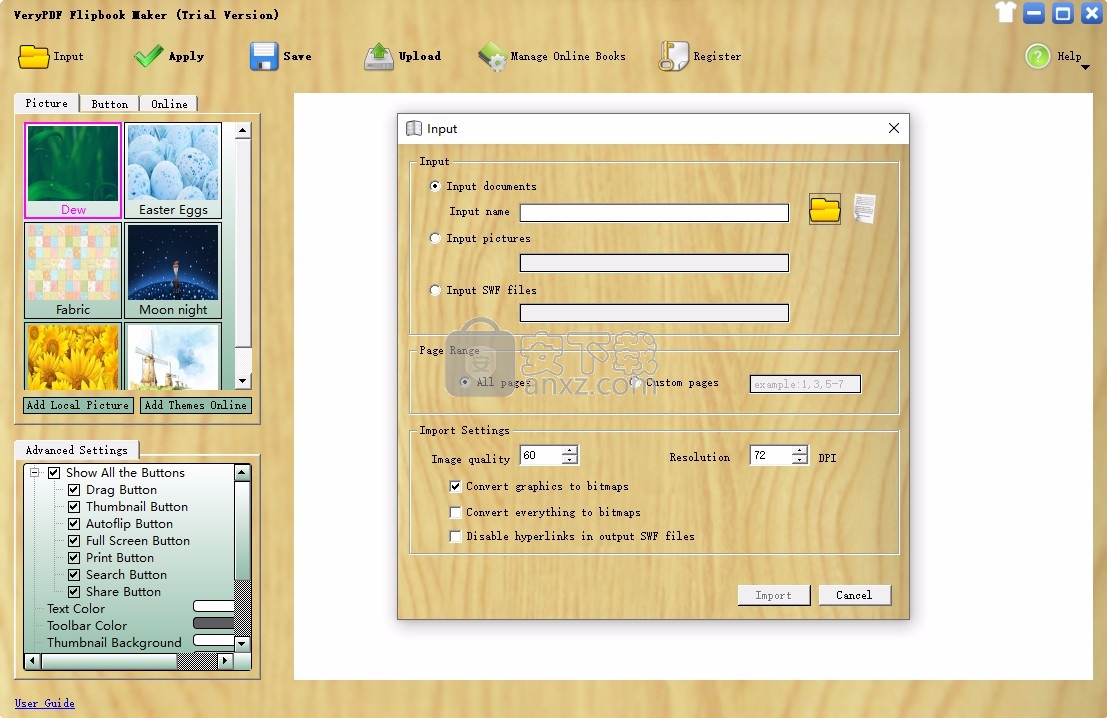This screenshot has height=718, width=1107.
Task: Toggle Convert graphics to bitmaps checkbox
Action: pyautogui.click(x=455, y=486)
